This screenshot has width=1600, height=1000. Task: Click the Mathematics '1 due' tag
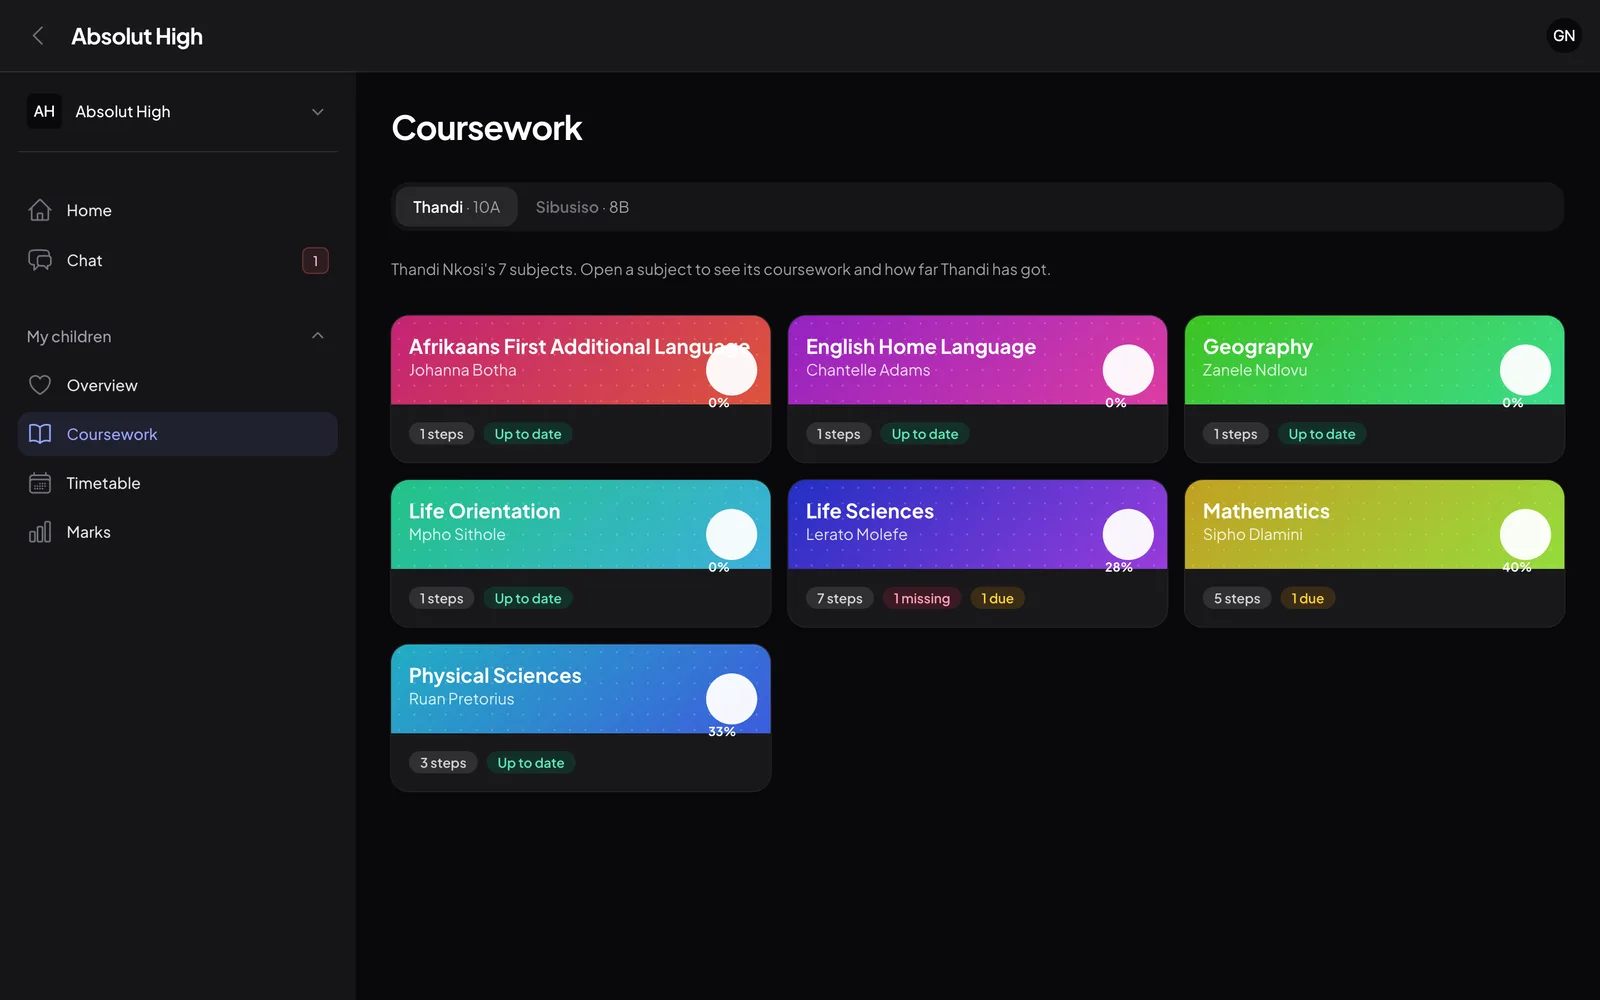pos(1307,598)
